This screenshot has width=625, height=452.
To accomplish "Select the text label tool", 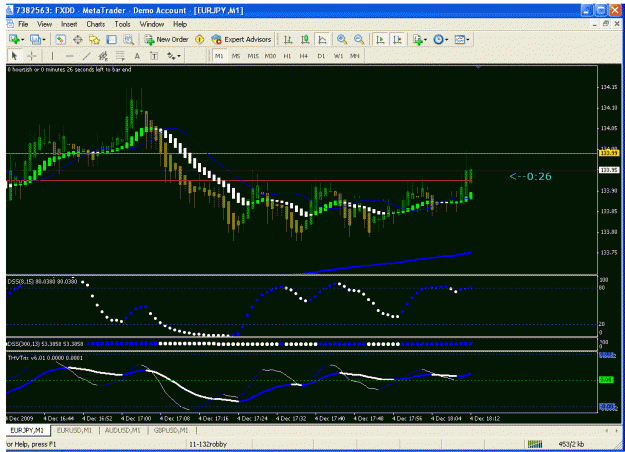I will point(154,56).
